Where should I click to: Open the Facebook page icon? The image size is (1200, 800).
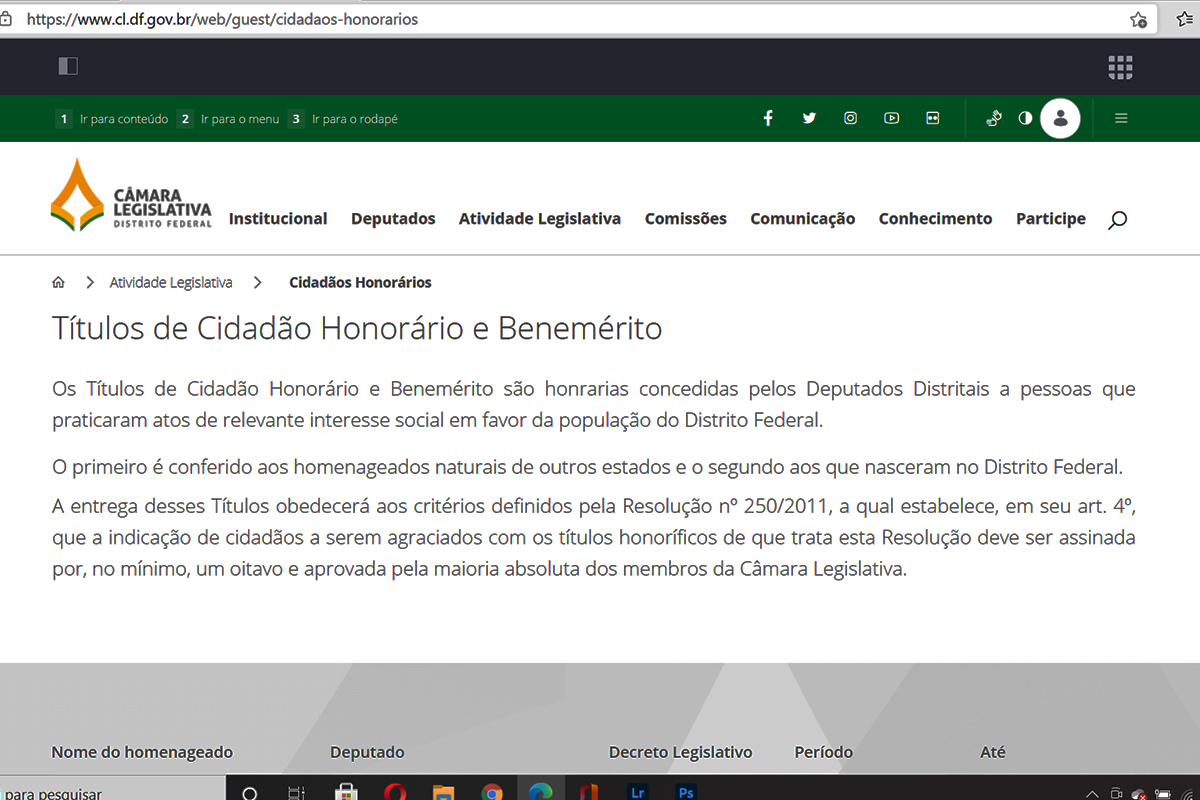click(768, 118)
